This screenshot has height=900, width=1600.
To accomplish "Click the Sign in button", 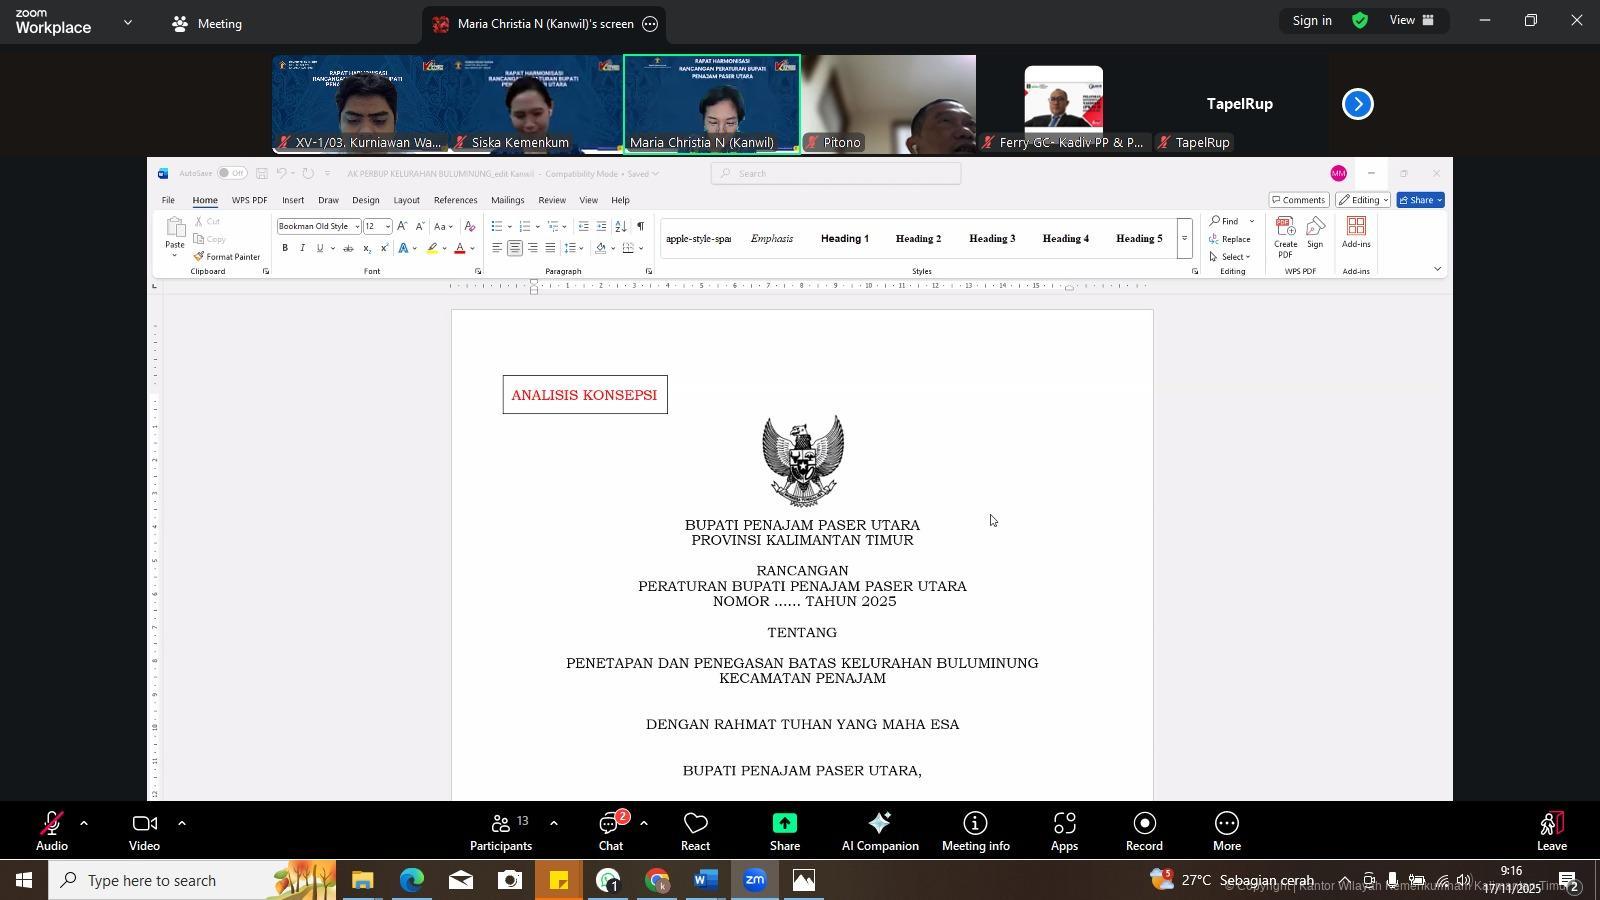I will 1311,21.
